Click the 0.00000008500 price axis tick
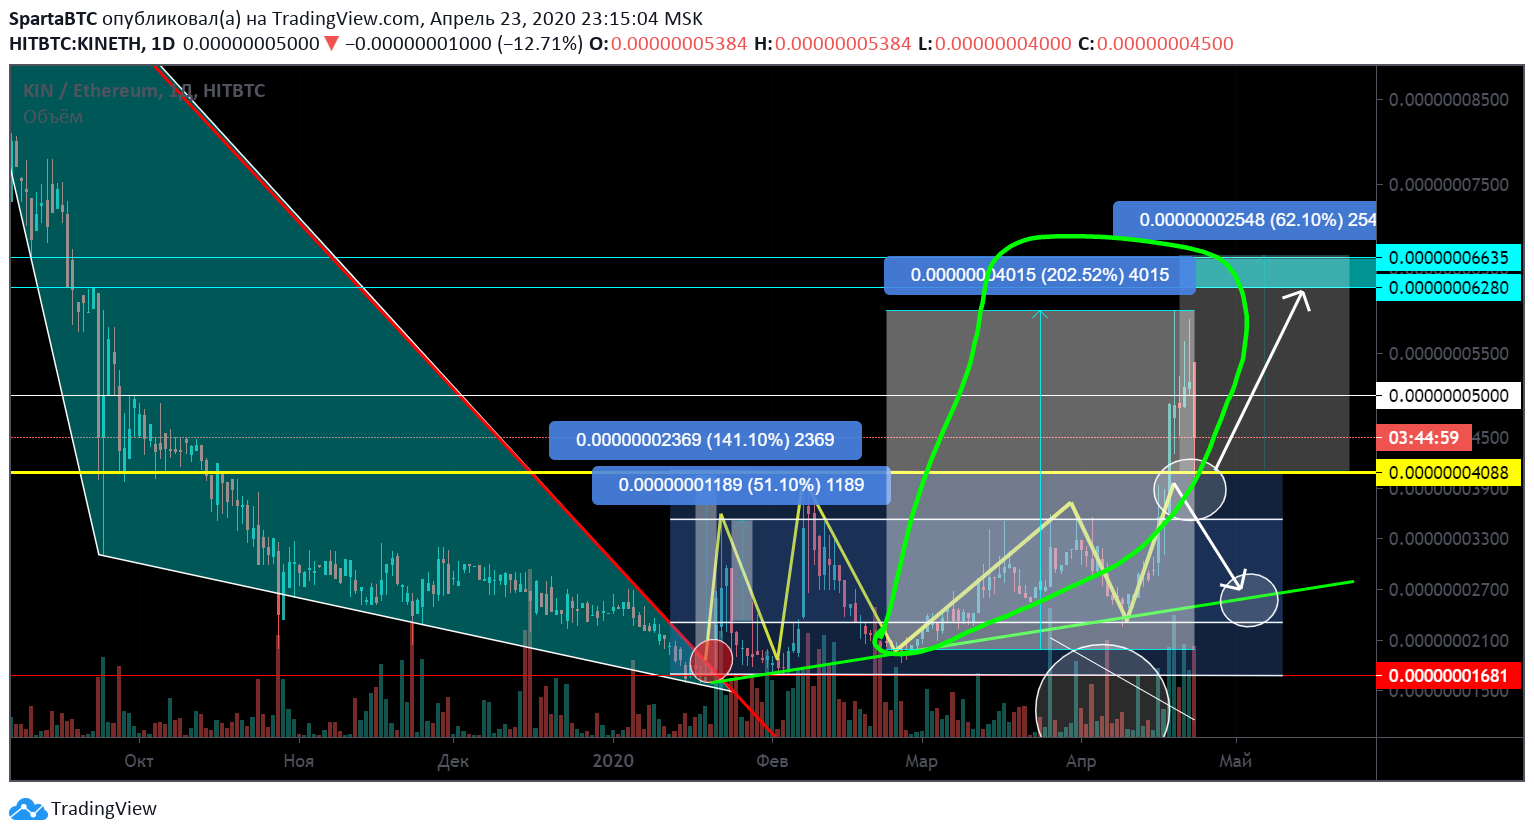The height and width of the screenshot is (836, 1534). (1449, 100)
